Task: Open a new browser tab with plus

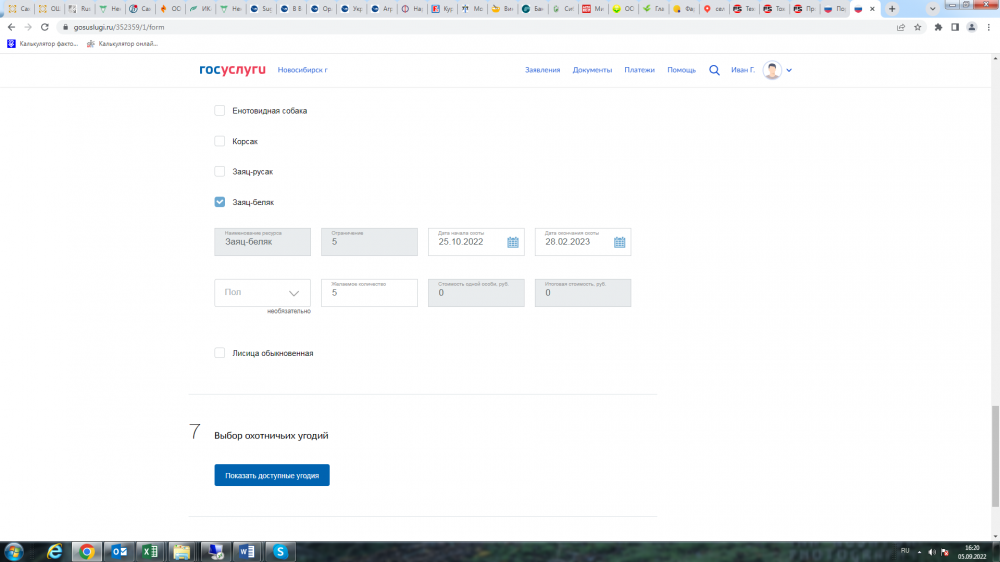Action: click(x=892, y=9)
